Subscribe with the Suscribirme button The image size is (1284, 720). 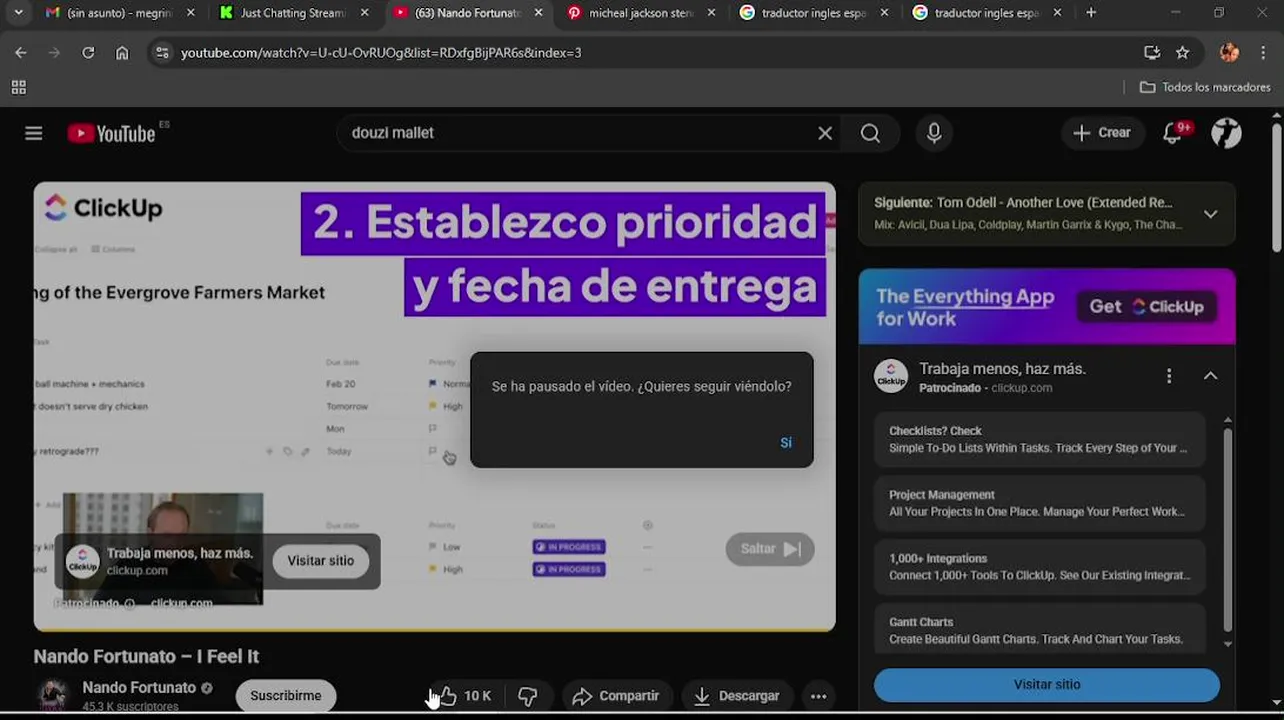tap(286, 696)
